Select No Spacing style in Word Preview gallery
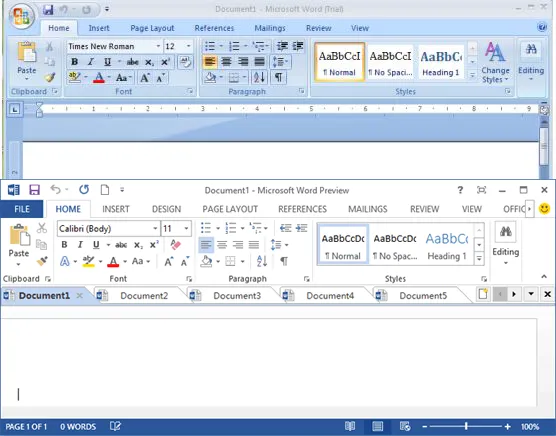 (x=395, y=245)
